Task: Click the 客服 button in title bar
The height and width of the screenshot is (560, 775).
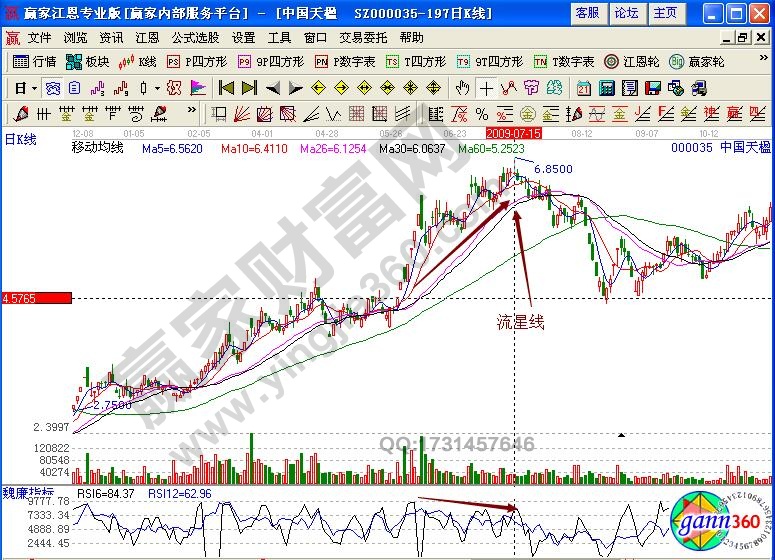Action: click(x=588, y=13)
